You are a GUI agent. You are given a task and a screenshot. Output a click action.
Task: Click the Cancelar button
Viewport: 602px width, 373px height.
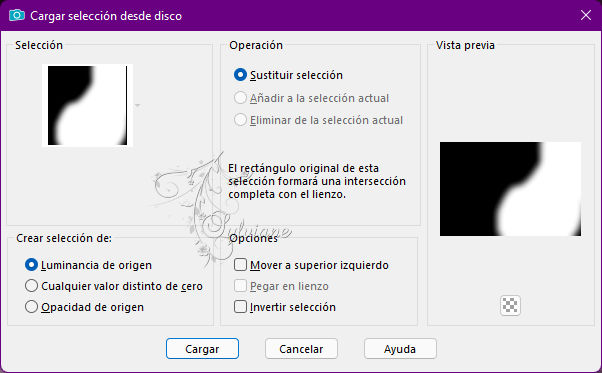click(301, 348)
